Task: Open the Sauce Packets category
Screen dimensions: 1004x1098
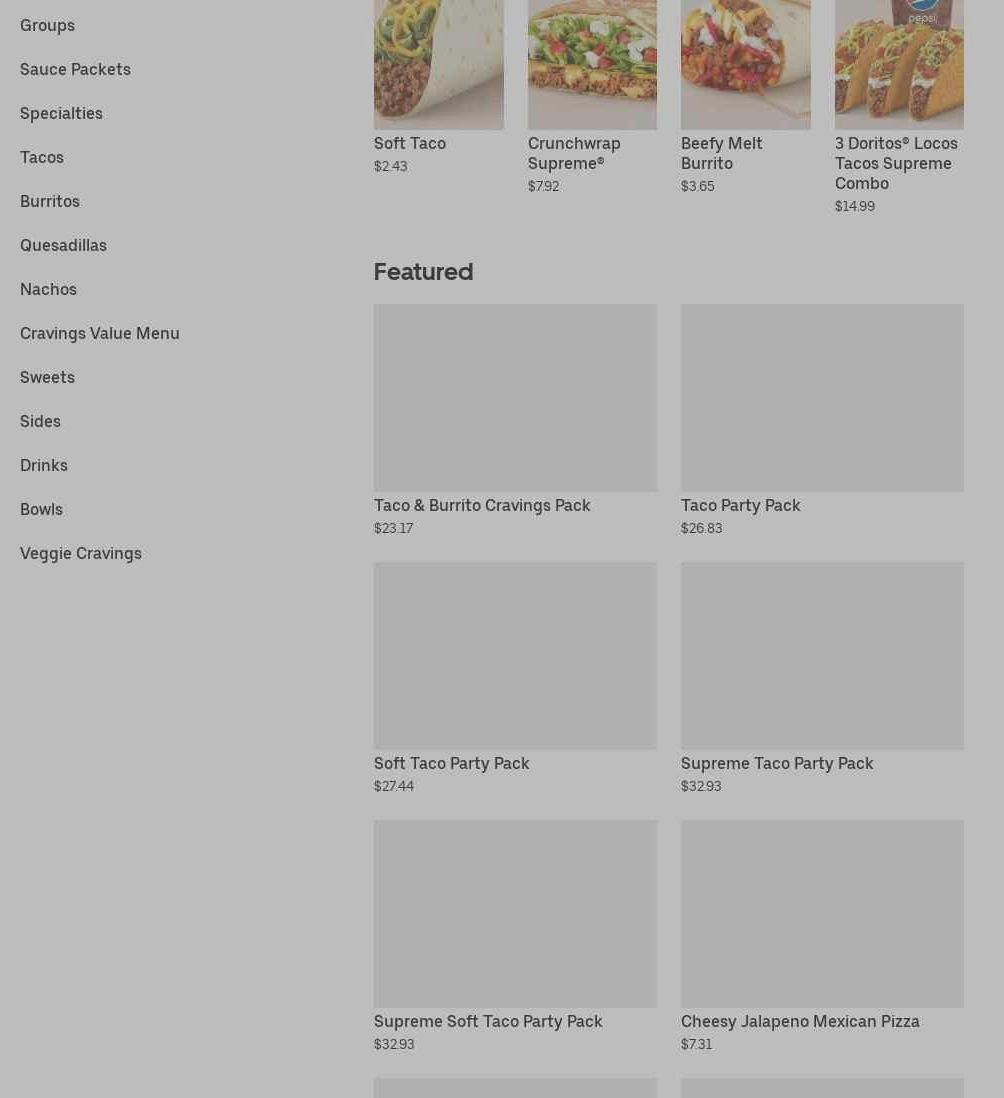Action: tap(75, 69)
